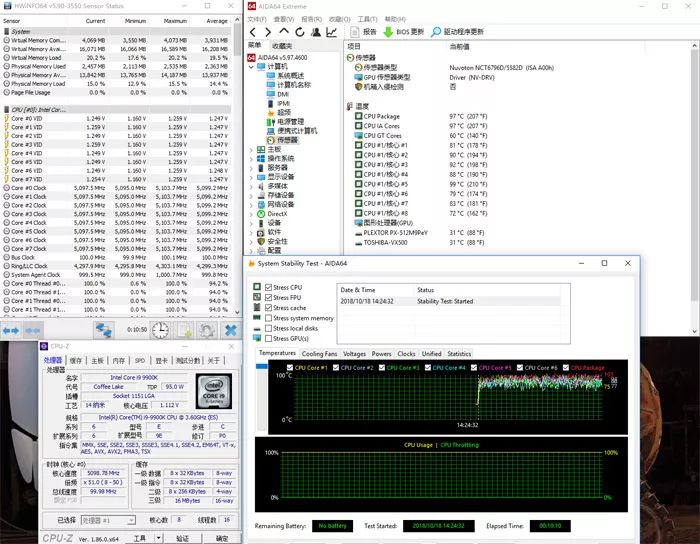
Task: Select AIDA64 v5.97.4600 root node
Action: pos(277,58)
